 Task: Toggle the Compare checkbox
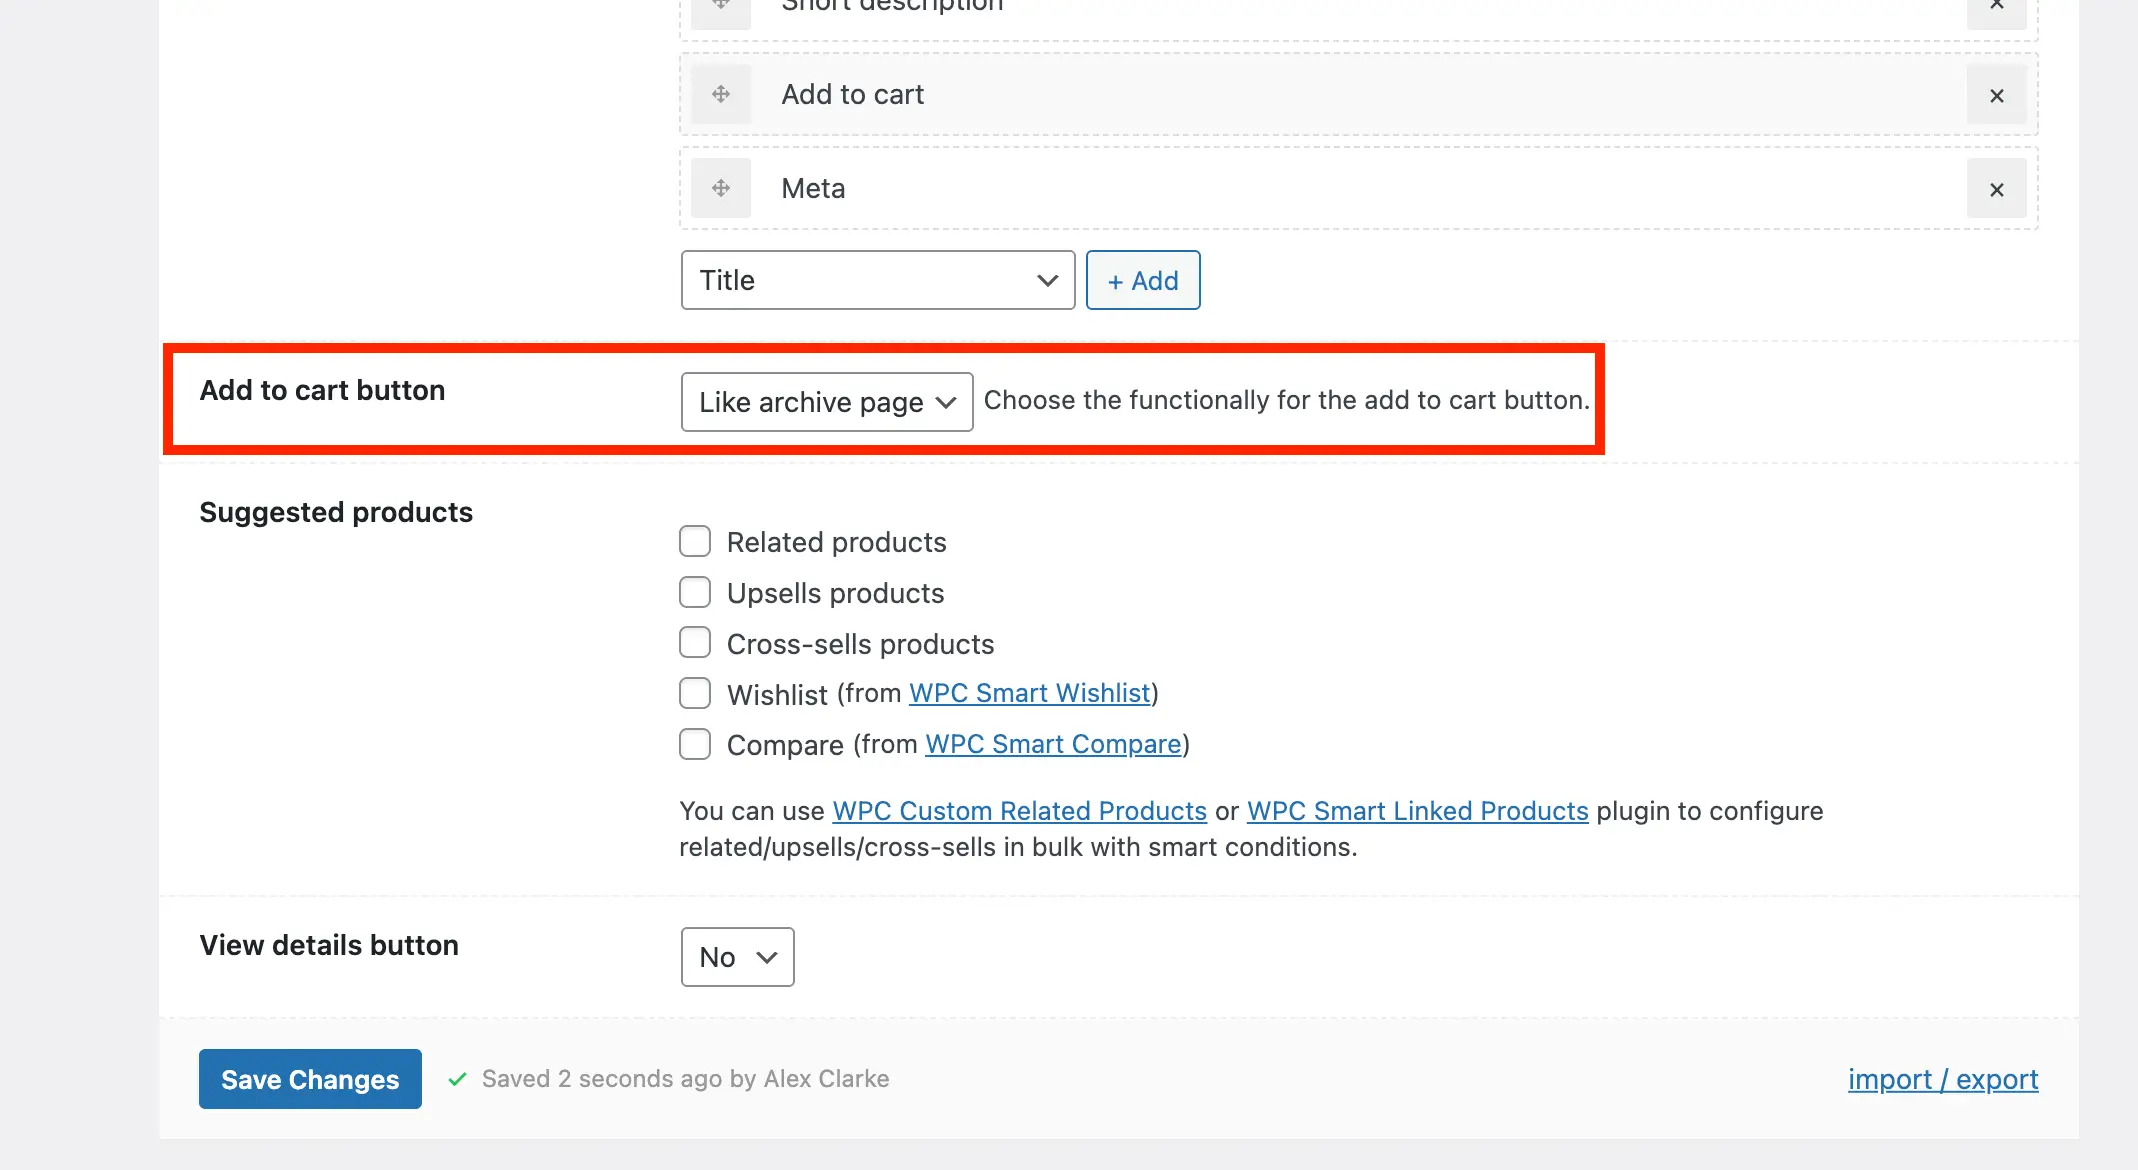[x=695, y=745]
